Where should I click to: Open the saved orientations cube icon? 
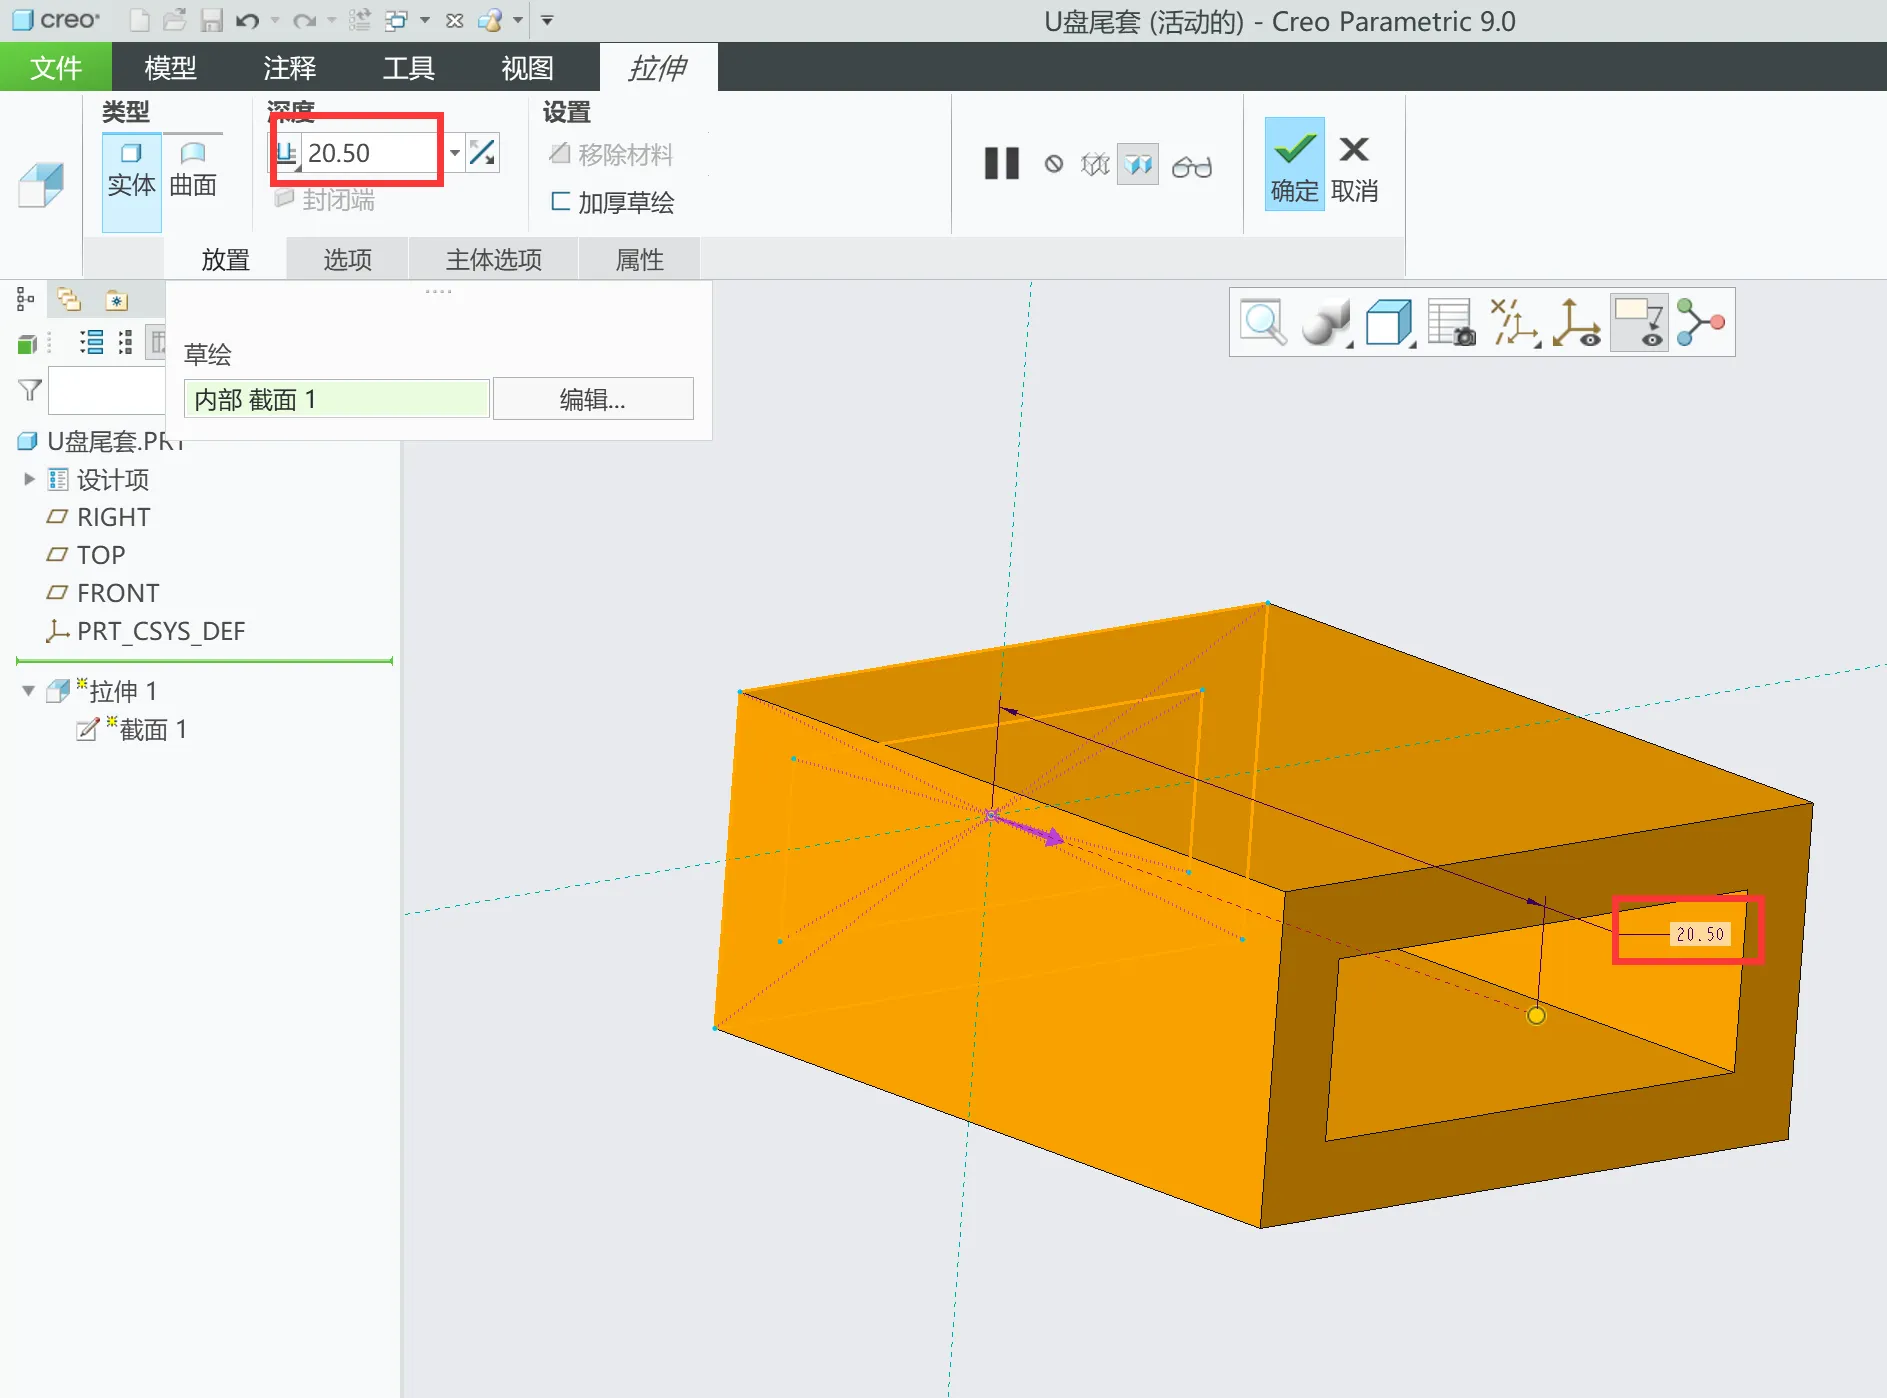tap(1388, 323)
